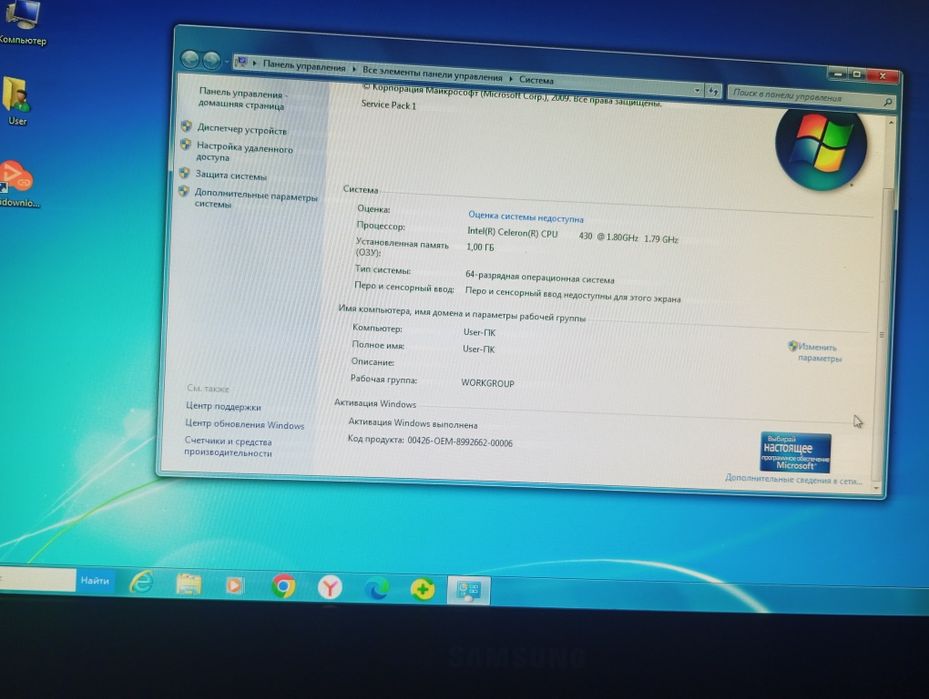The height and width of the screenshot is (699, 929).
Task: Expand arrow after Панель управления breadcrumb
Action: coord(354,69)
